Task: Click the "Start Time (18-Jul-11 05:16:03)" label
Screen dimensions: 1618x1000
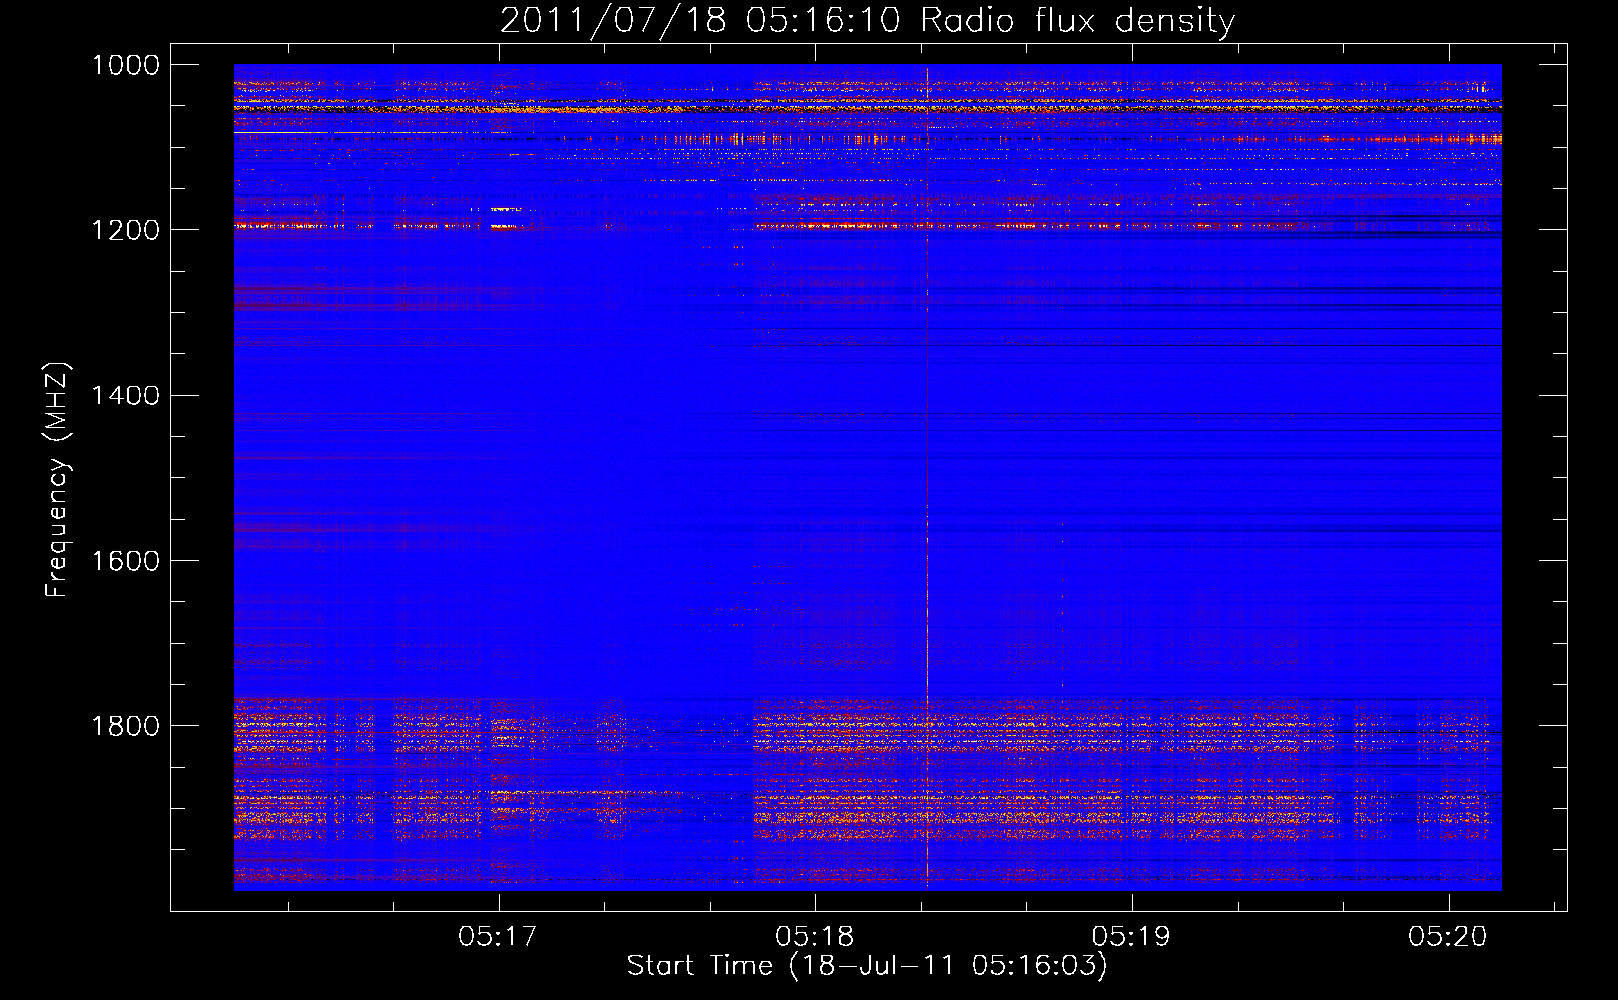Action: [867, 966]
